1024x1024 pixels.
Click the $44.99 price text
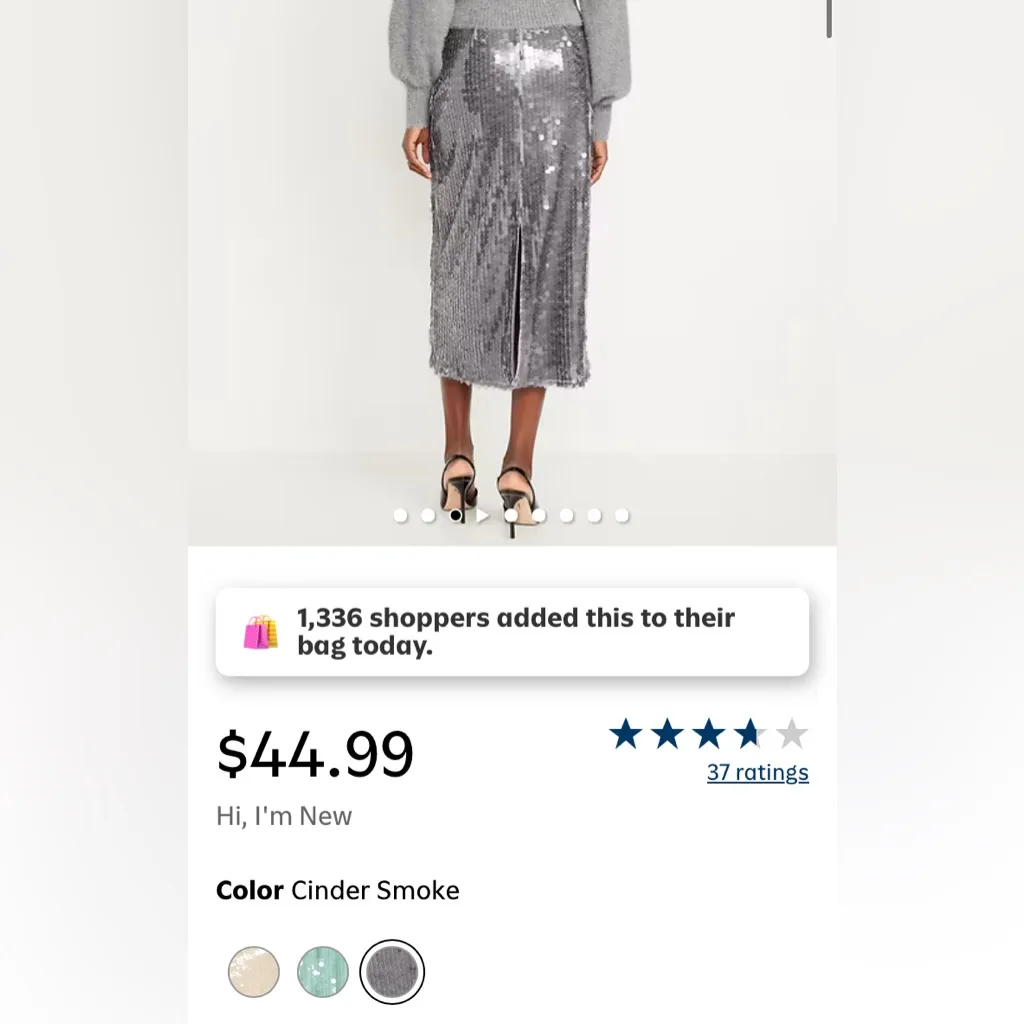pyautogui.click(x=315, y=755)
